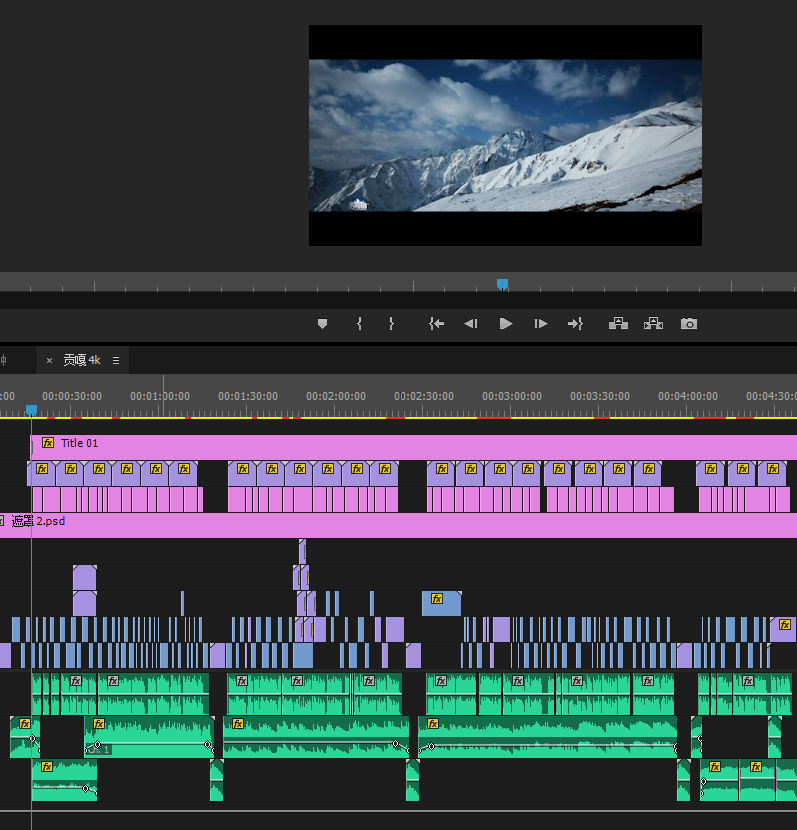Click the 00:01:00:00 ruler timecode
797x830 pixels.
pyautogui.click(x=160, y=396)
